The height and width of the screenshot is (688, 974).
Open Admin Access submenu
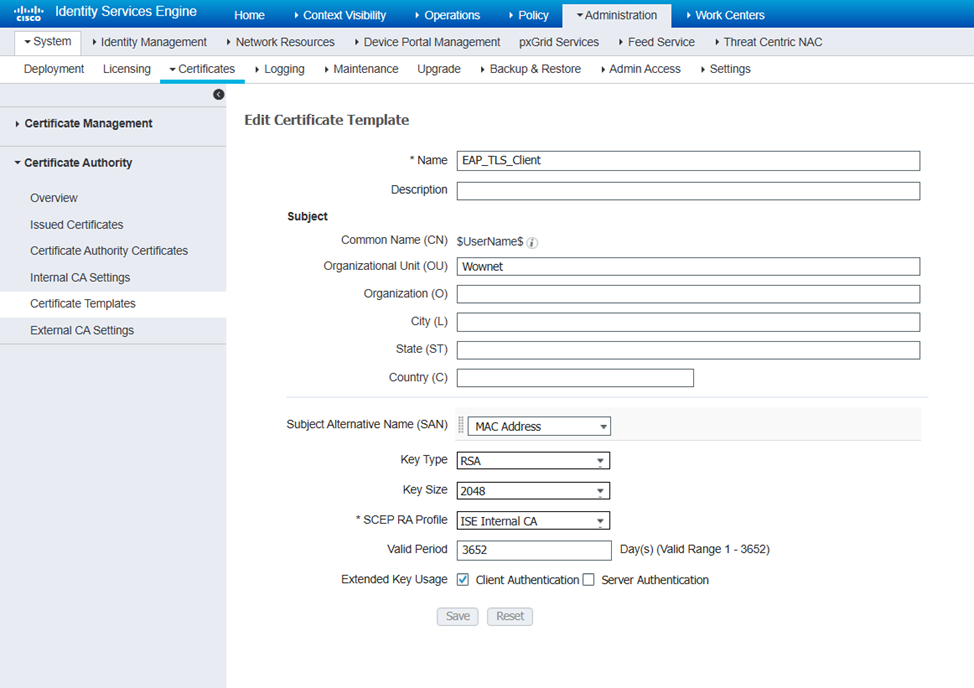(x=641, y=69)
